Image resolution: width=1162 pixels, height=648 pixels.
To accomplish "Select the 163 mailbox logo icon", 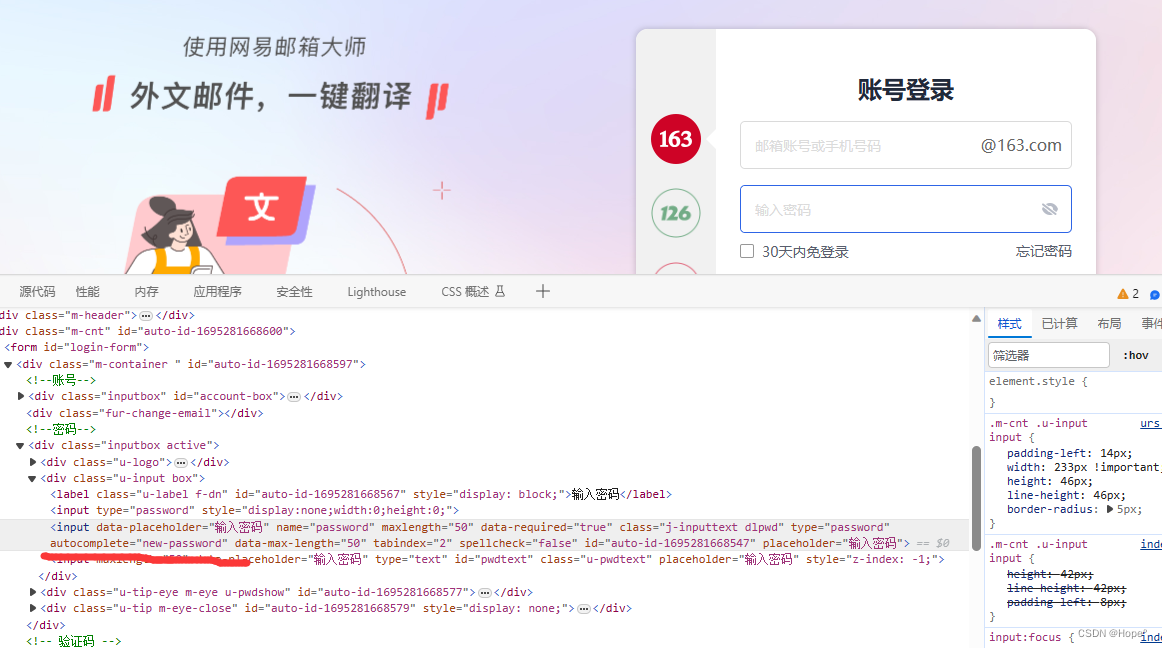I will tap(675, 139).
